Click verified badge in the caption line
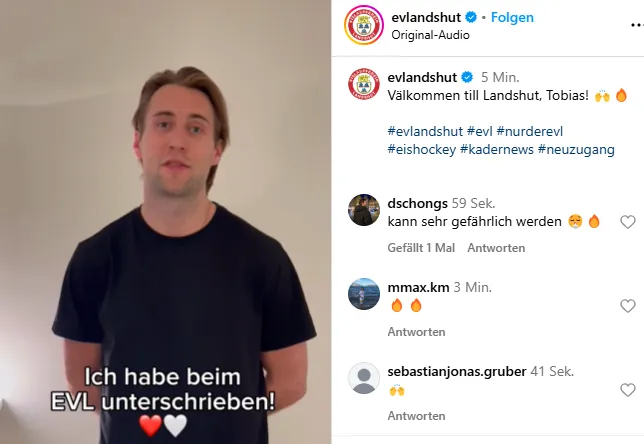Screen dimensions: 644x444 467,77
